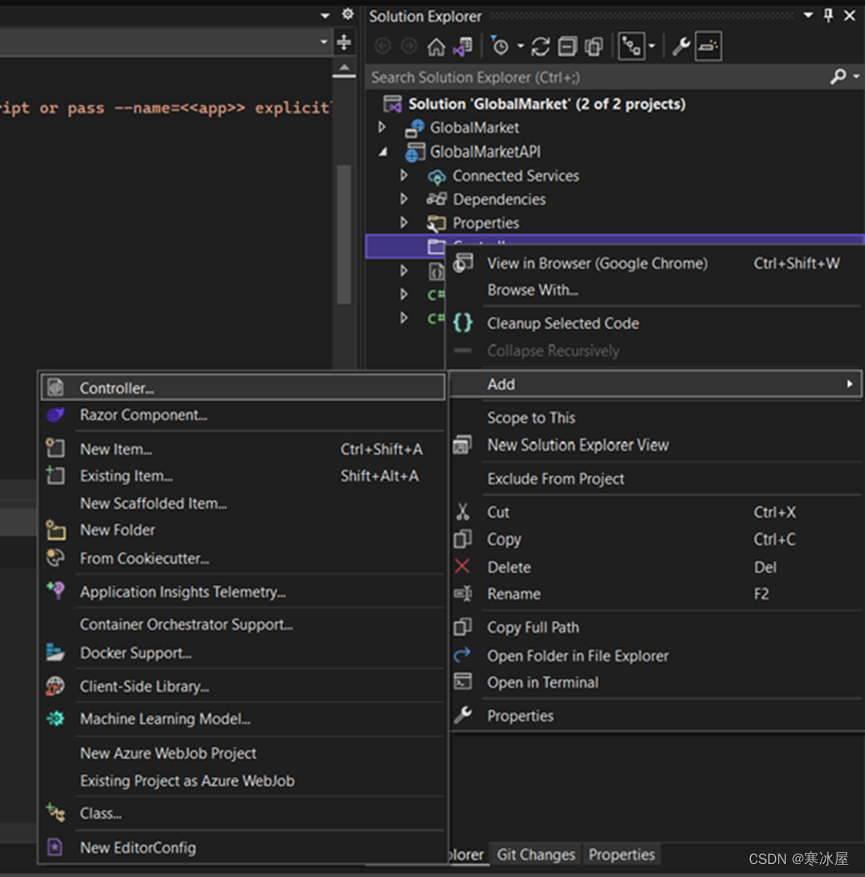Choose Existing Project as Azure WebJob
The height and width of the screenshot is (877, 865).
[243, 781]
